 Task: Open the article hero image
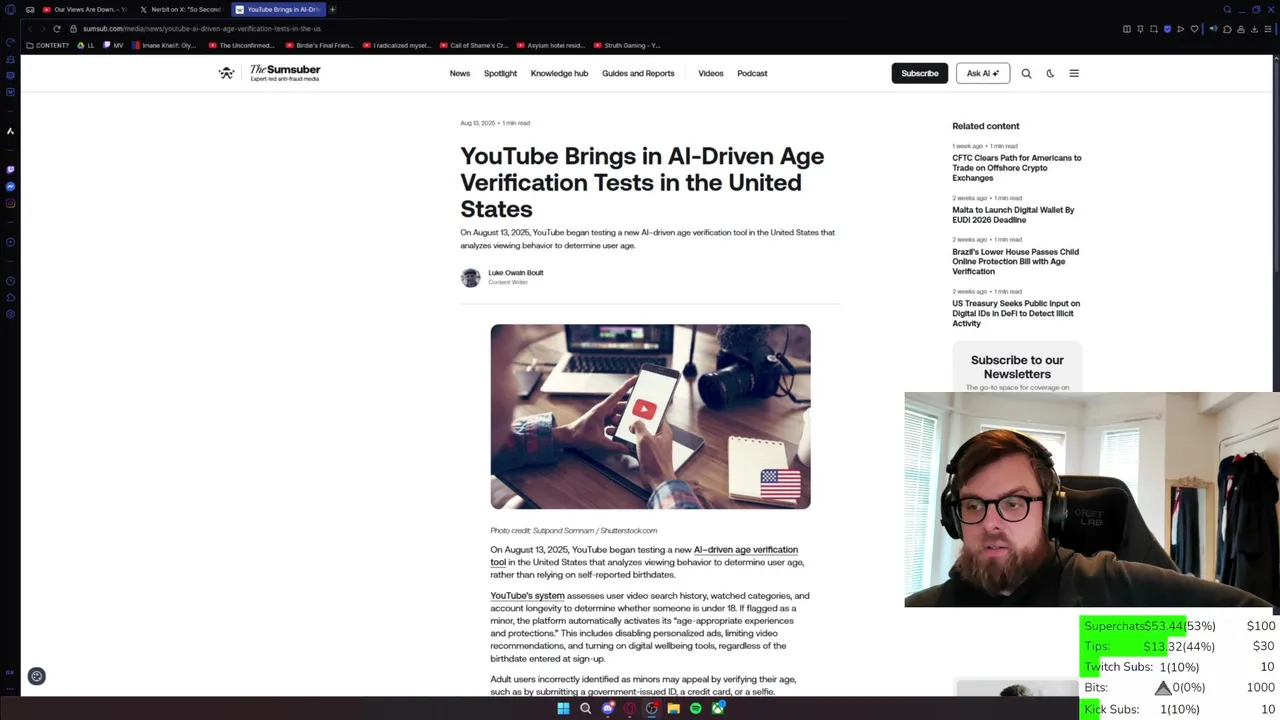[x=650, y=416]
